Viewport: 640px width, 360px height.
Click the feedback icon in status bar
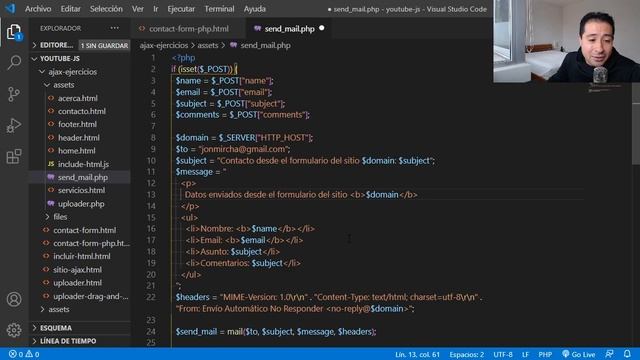pos(609,354)
